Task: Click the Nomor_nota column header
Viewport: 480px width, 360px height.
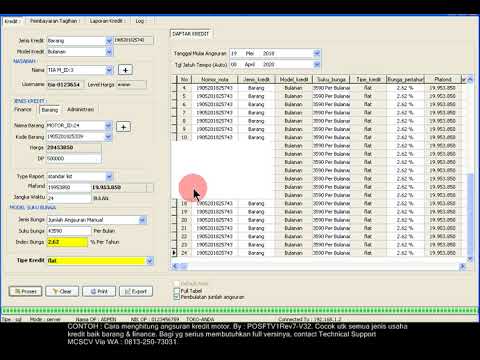Action: (x=215, y=79)
